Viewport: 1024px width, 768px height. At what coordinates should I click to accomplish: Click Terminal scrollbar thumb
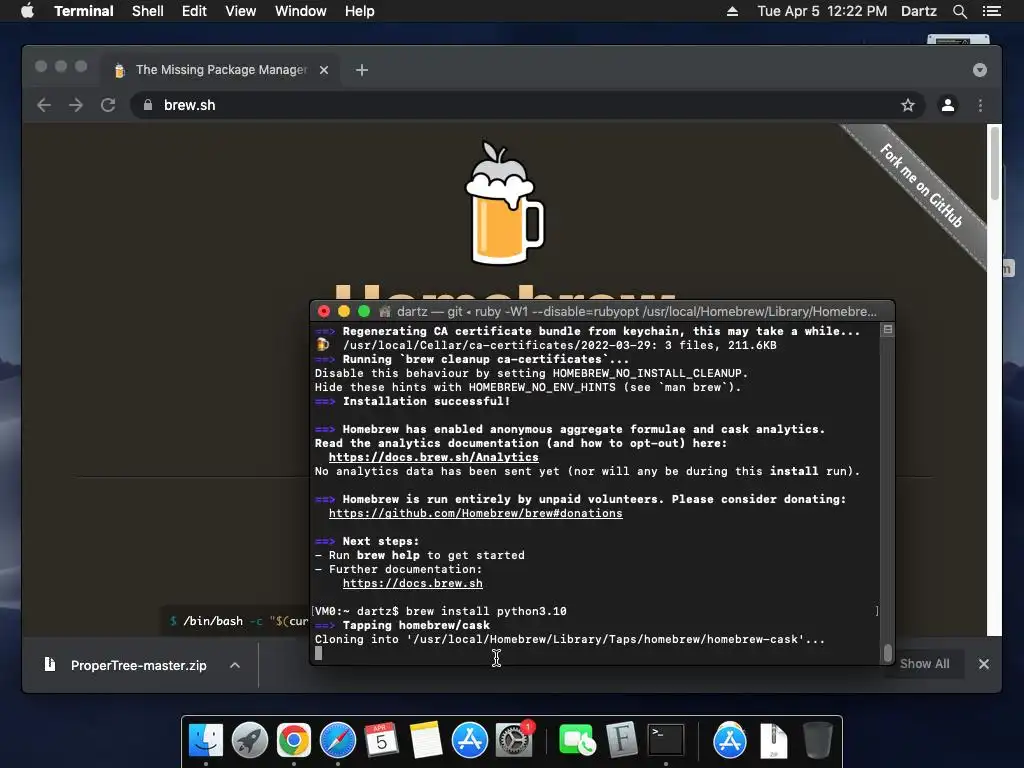(888, 653)
